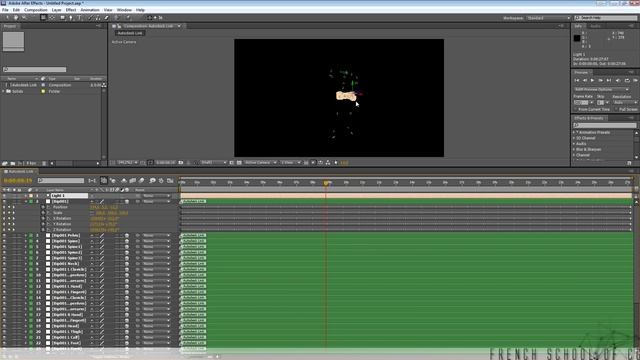Screen dimensions: 640x360
Task: Open the Graph Editor in timeline
Action: [x=171, y=180]
